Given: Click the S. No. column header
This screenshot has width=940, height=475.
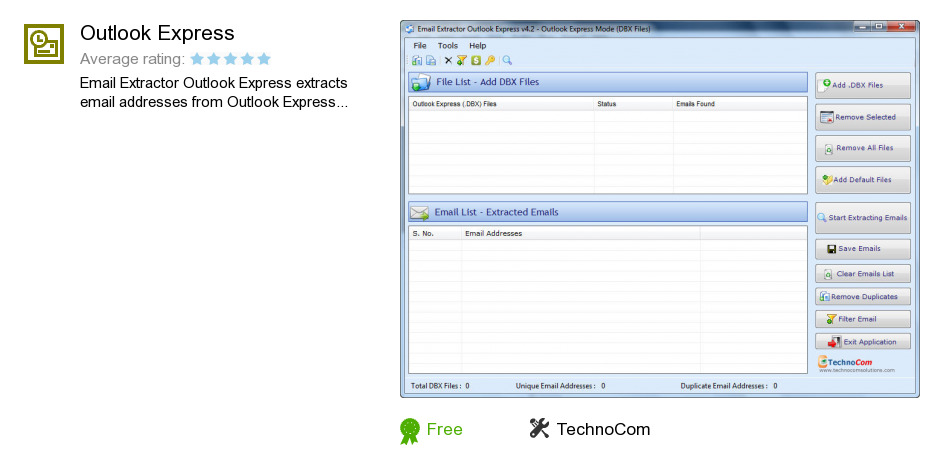Looking at the screenshot, I should coord(435,233).
